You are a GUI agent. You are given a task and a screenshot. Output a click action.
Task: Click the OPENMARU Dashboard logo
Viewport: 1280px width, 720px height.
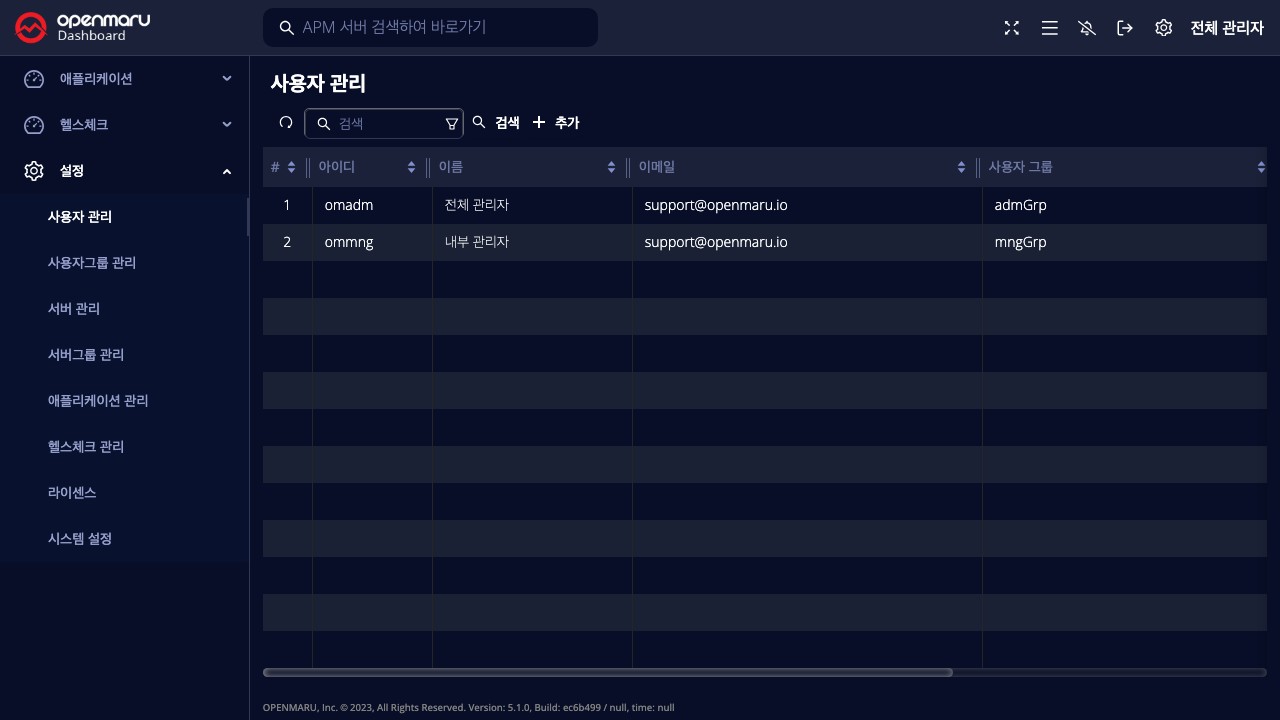click(83, 27)
